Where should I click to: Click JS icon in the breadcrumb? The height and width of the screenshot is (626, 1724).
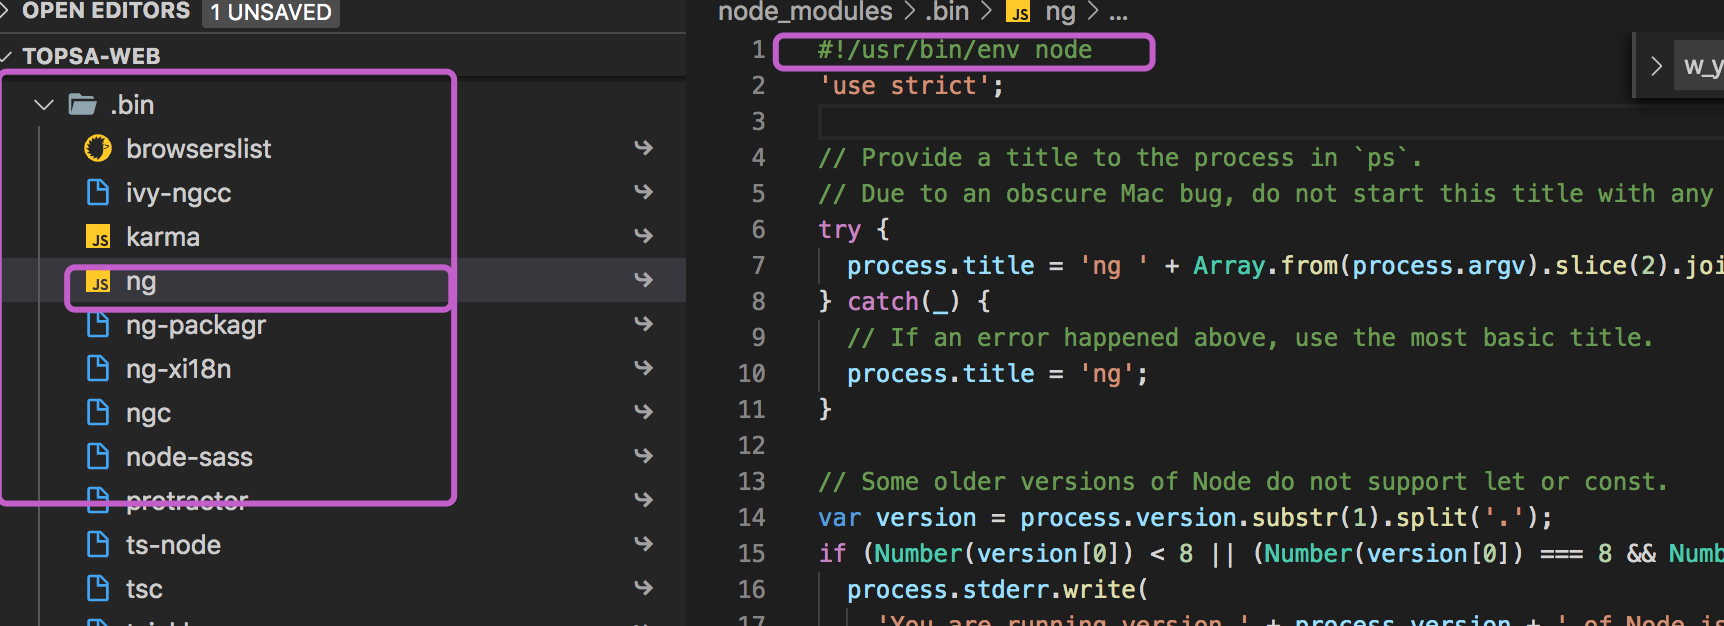tap(1019, 12)
